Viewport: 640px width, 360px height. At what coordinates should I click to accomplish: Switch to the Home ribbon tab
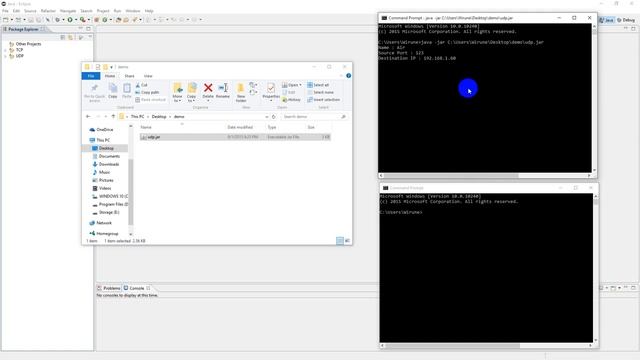coord(110,76)
